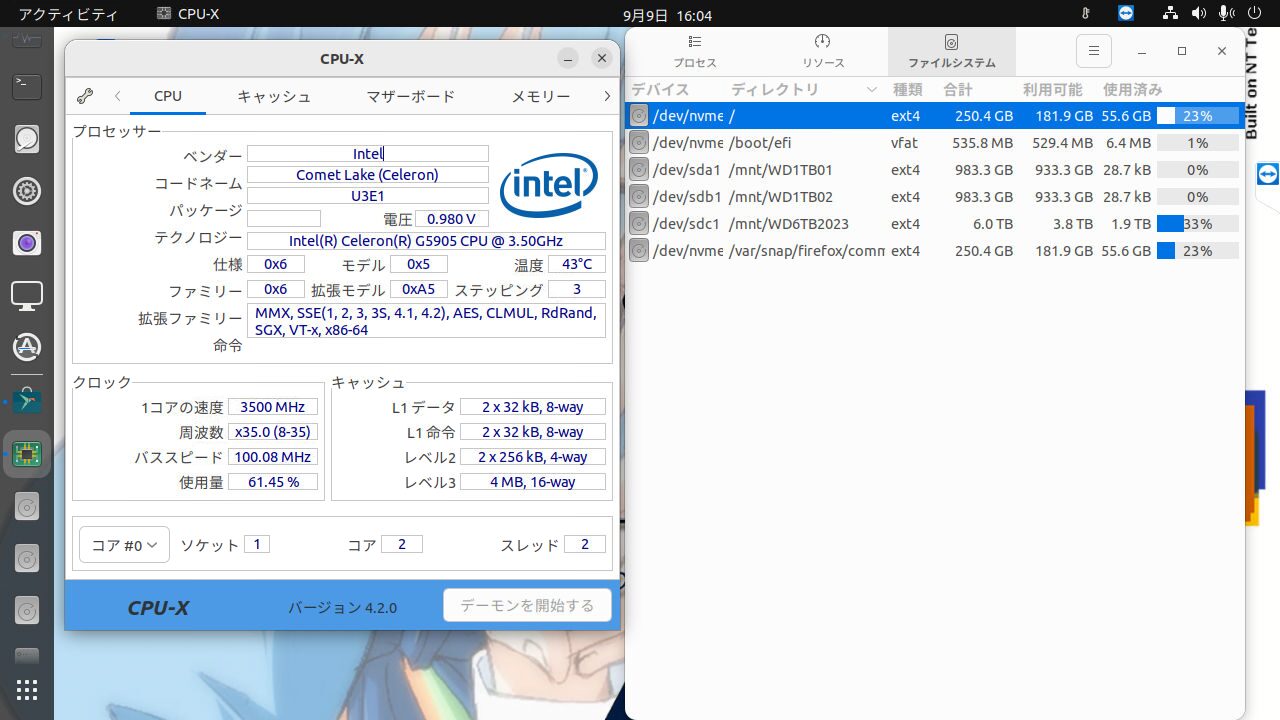Click CPU-X chip icon in dock
The height and width of the screenshot is (720, 1280).
[27, 454]
